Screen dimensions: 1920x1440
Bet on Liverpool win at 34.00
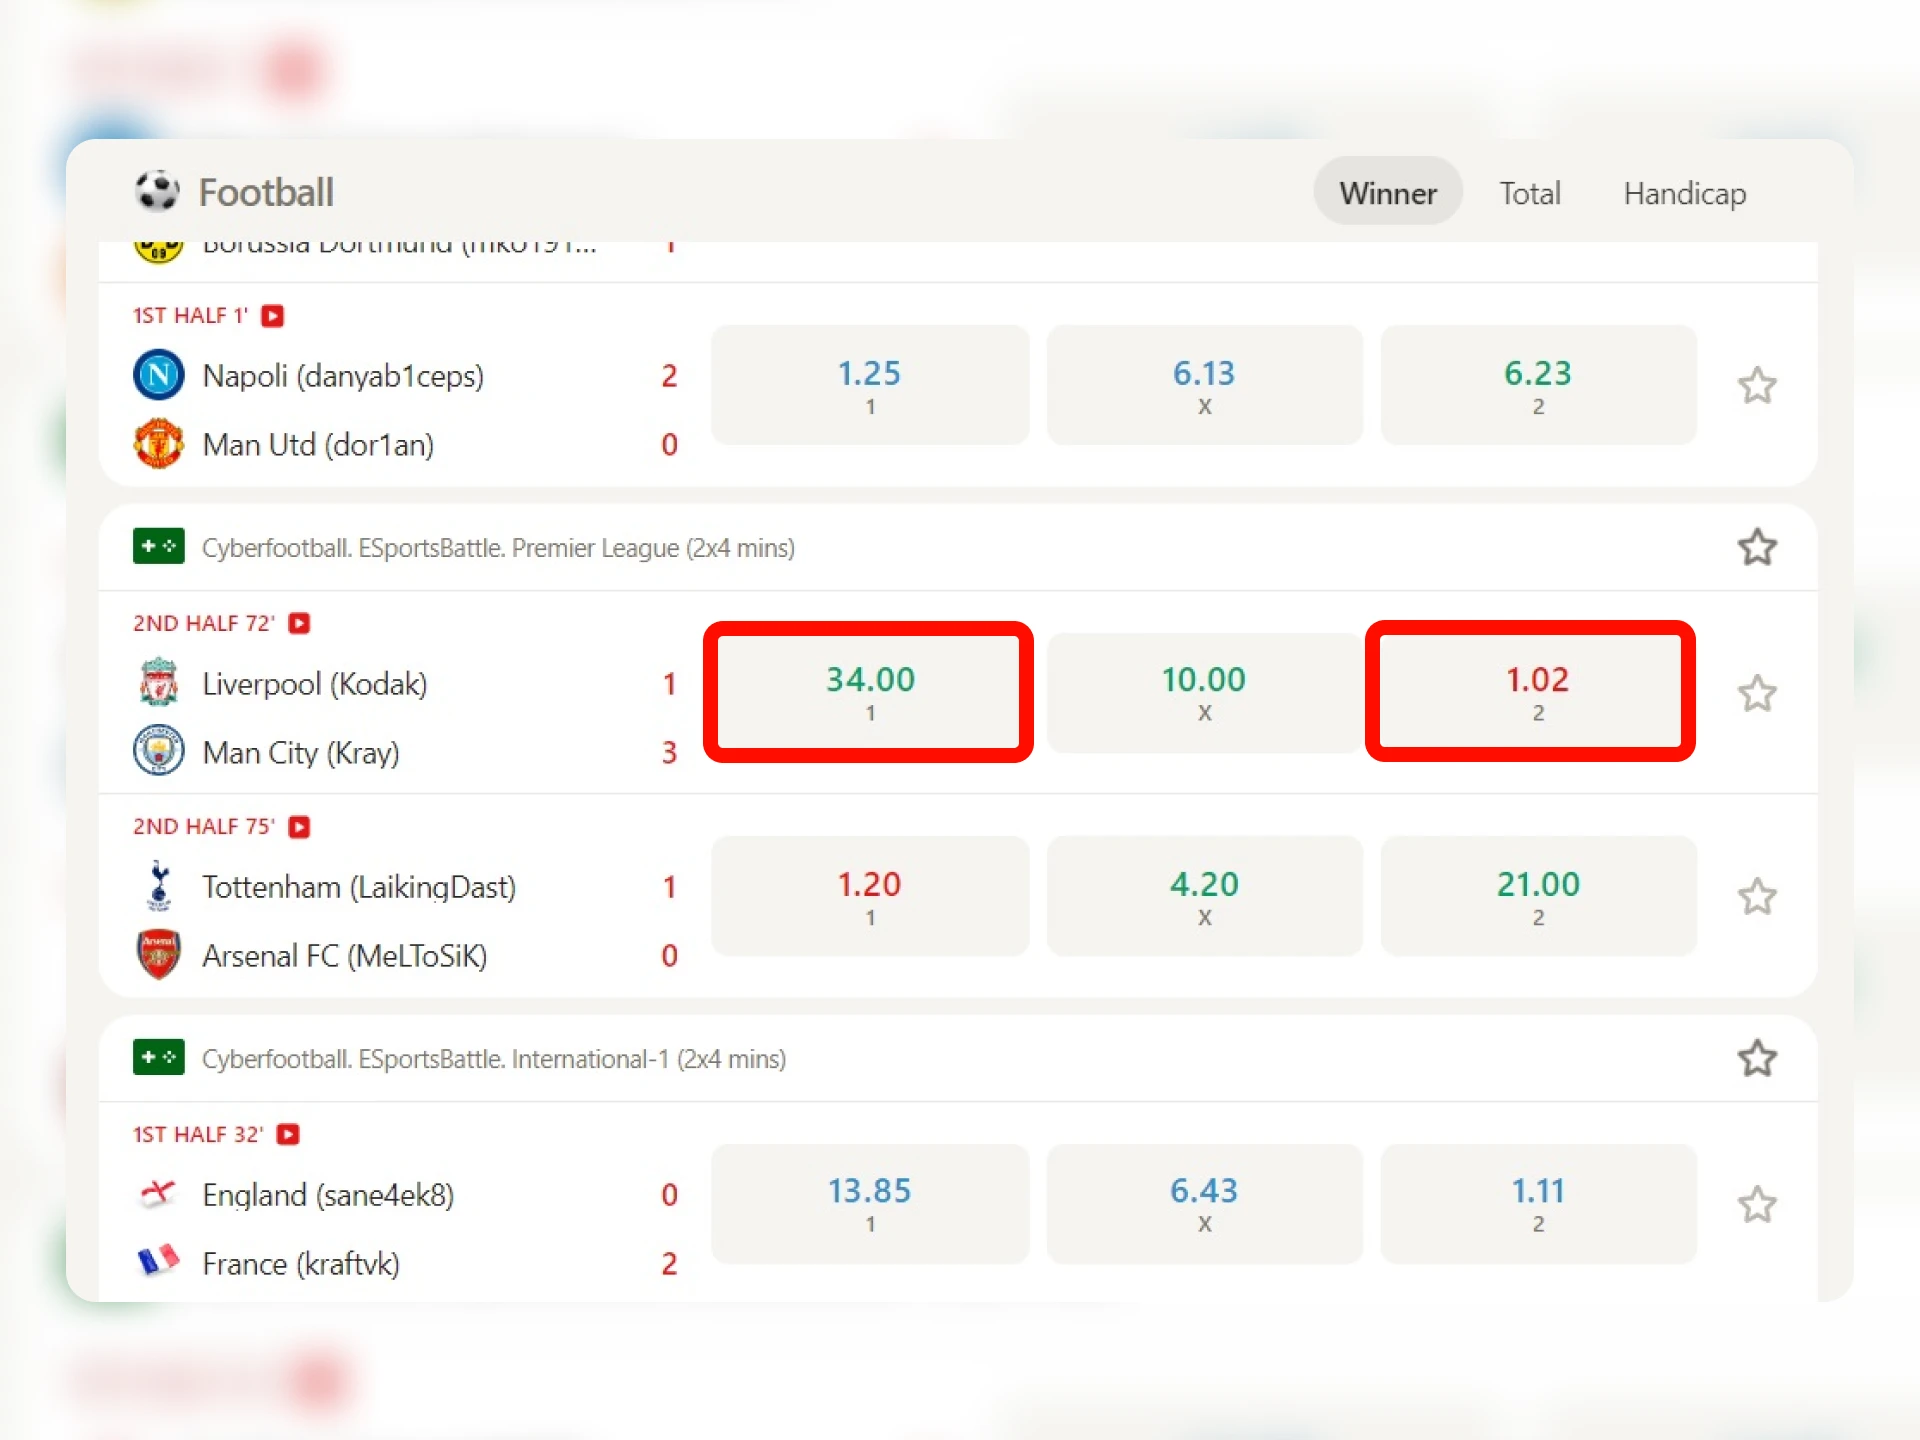tap(868, 691)
